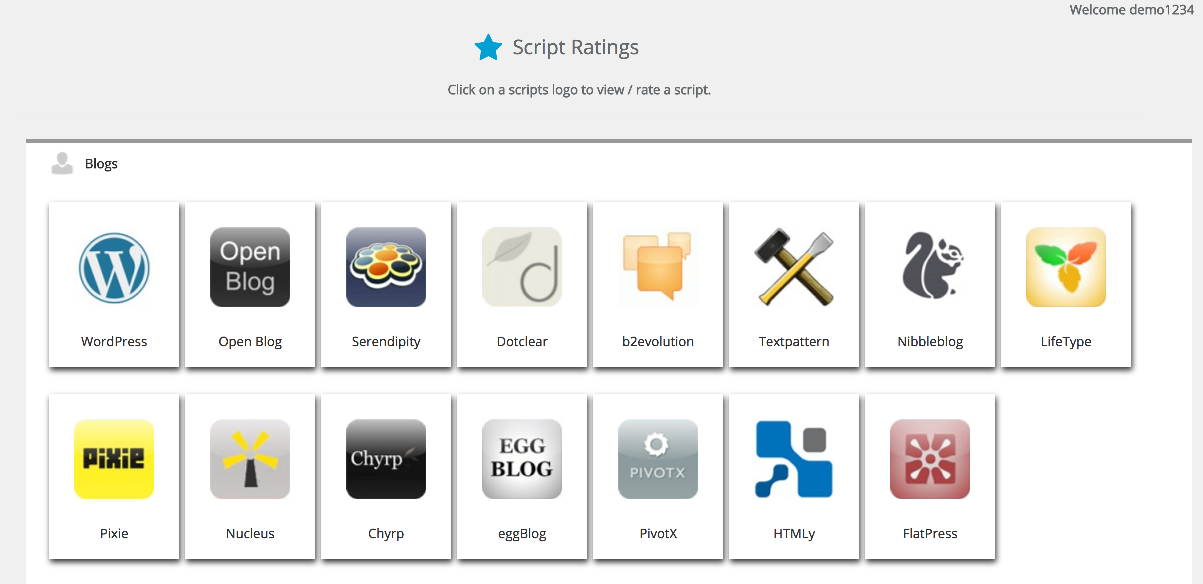Select the Serendipity script logo

pyautogui.click(x=386, y=267)
